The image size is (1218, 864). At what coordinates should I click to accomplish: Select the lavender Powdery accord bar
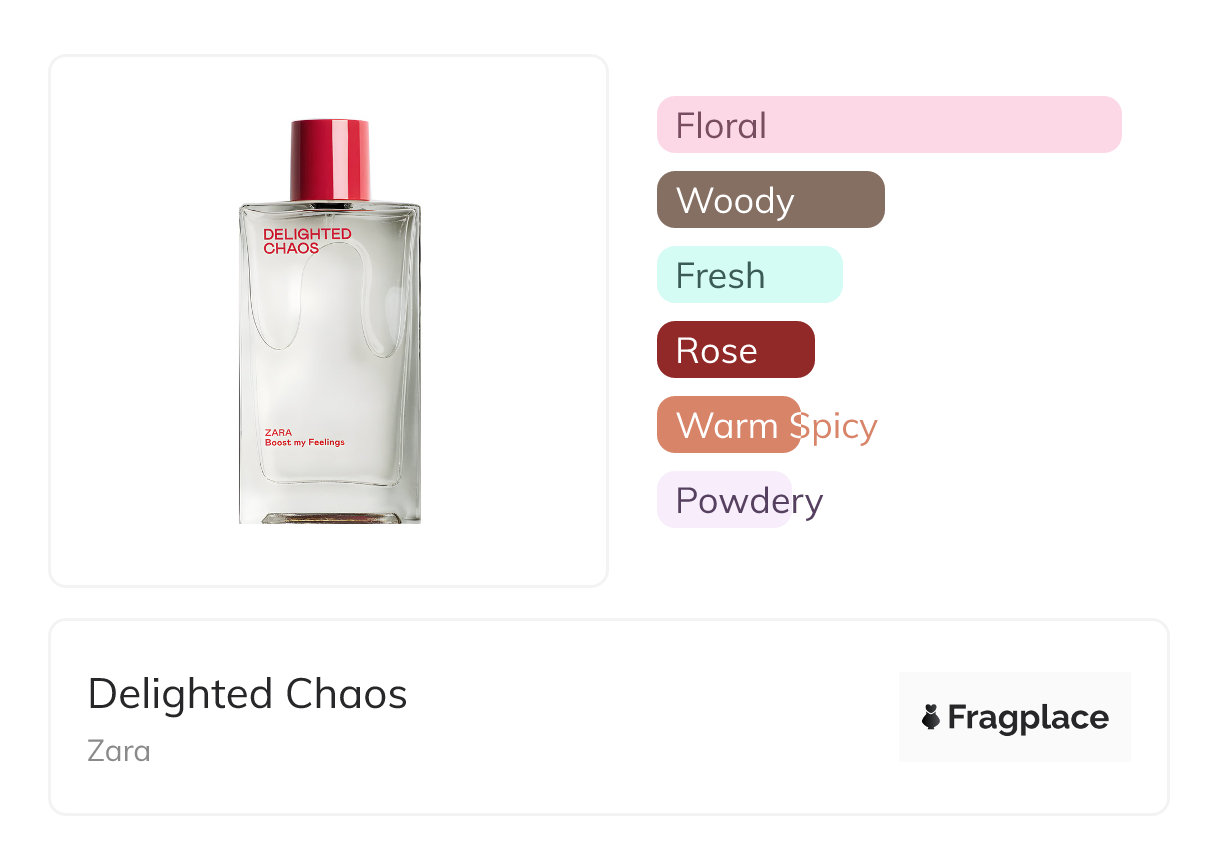click(x=723, y=500)
